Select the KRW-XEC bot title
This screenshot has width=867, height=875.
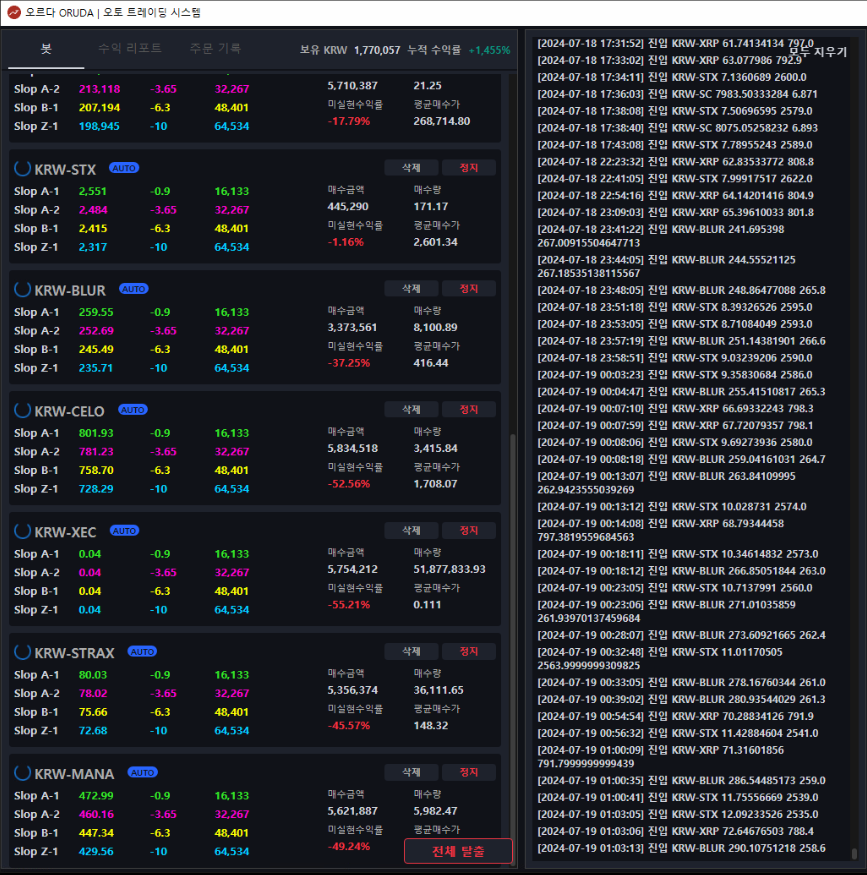pyautogui.click(x=65, y=532)
